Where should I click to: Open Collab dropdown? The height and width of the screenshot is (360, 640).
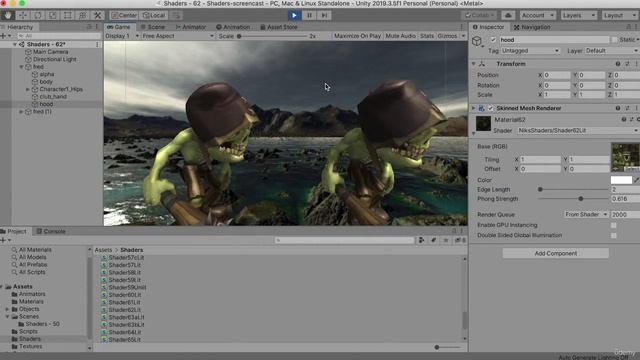[x=480, y=15]
